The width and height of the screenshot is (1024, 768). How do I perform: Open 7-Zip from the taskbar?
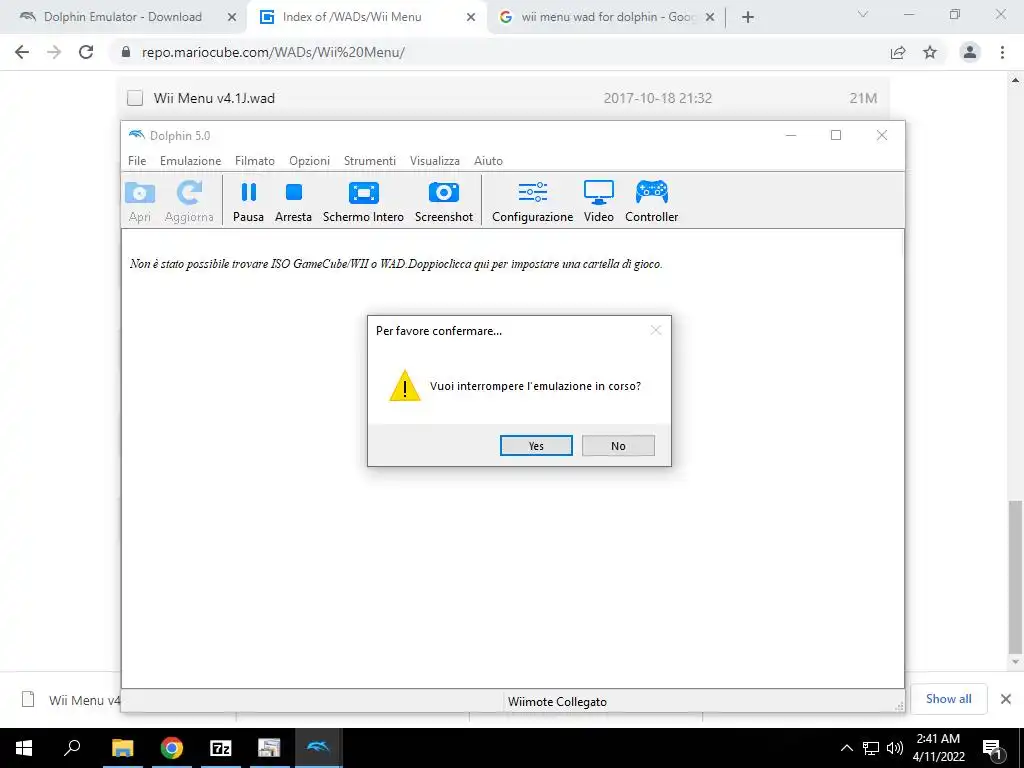coord(221,748)
